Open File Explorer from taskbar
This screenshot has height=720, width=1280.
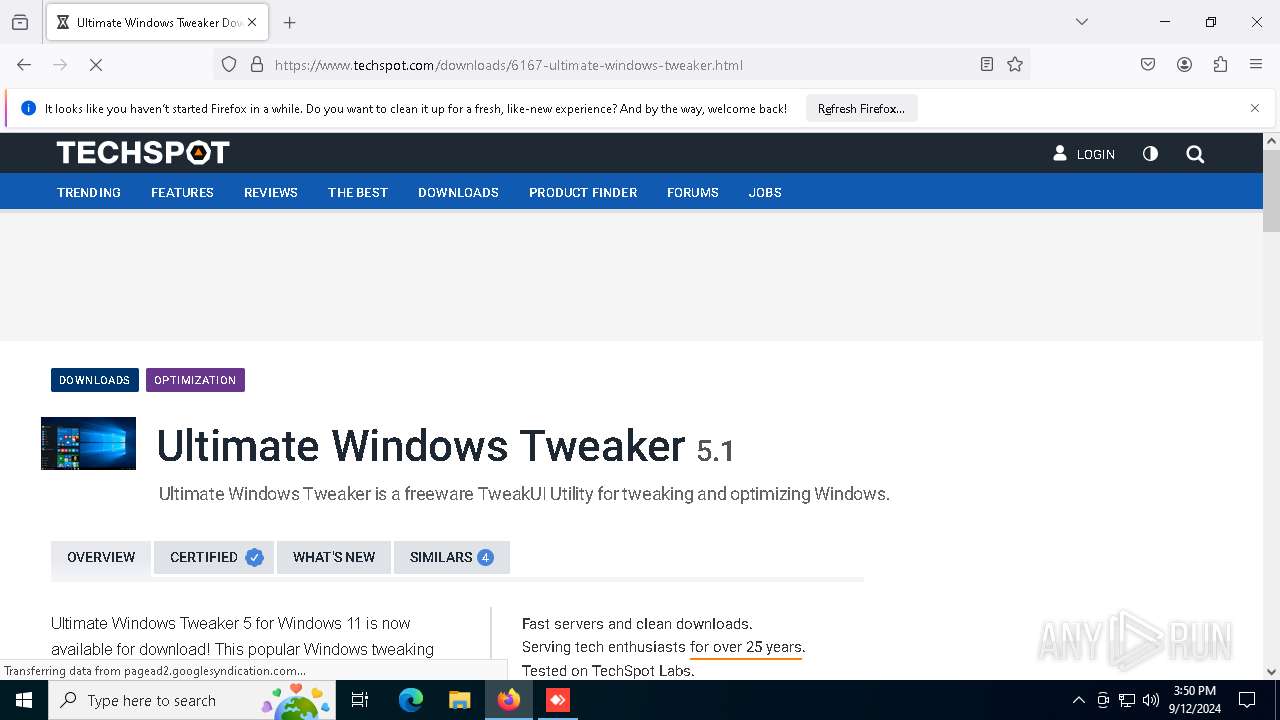tap(459, 700)
